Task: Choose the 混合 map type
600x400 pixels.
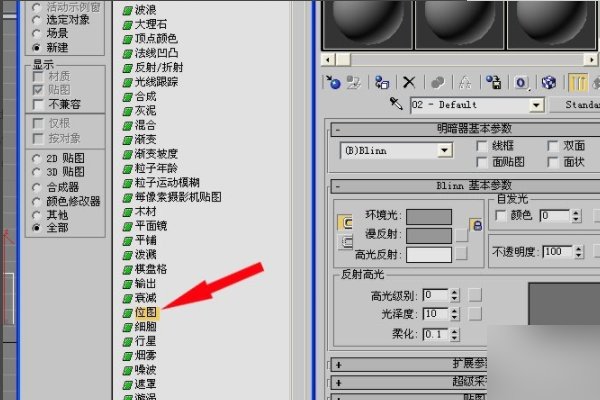Action: (145, 125)
